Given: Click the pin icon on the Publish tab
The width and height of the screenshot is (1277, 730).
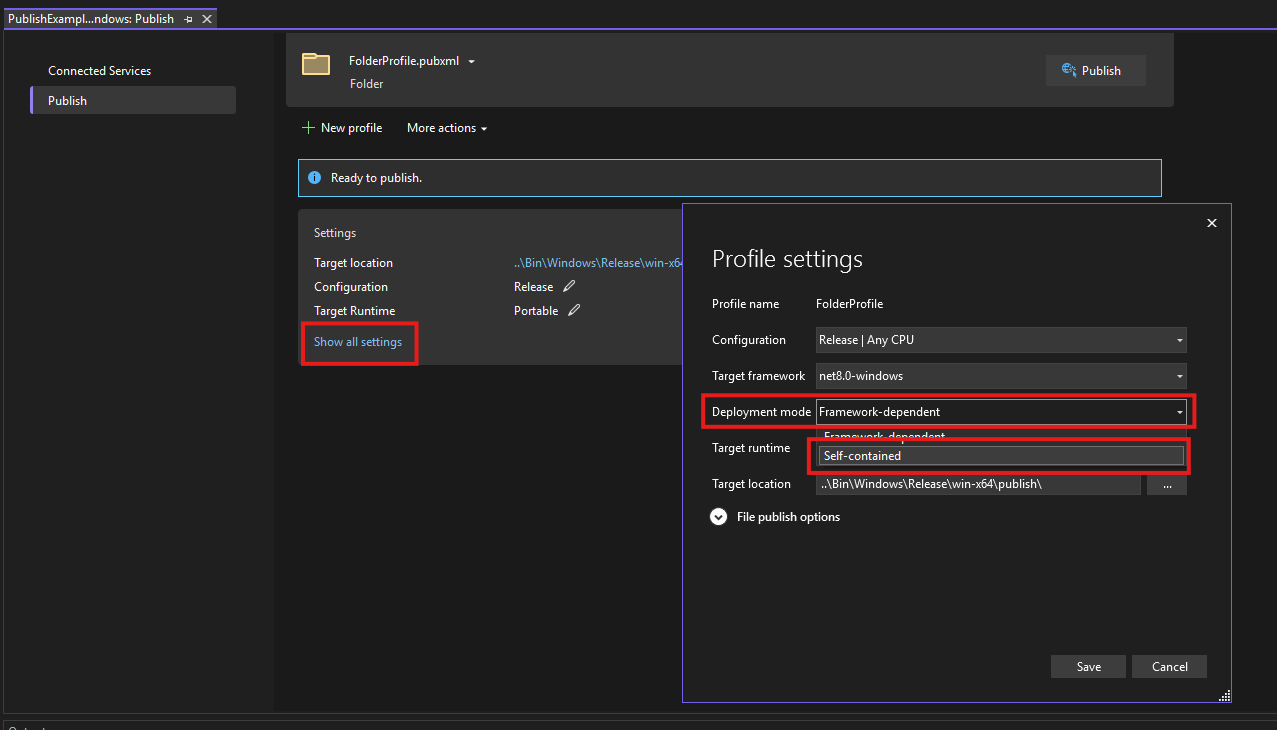Looking at the screenshot, I should click(x=189, y=19).
